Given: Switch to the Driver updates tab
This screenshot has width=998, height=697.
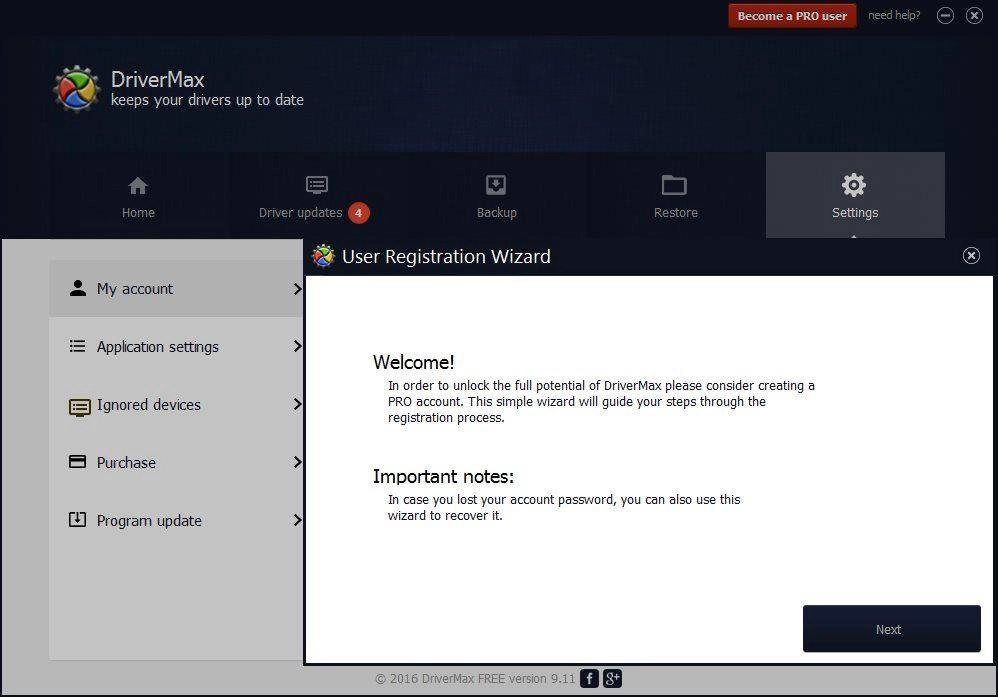Looking at the screenshot, I should [317, 196].
